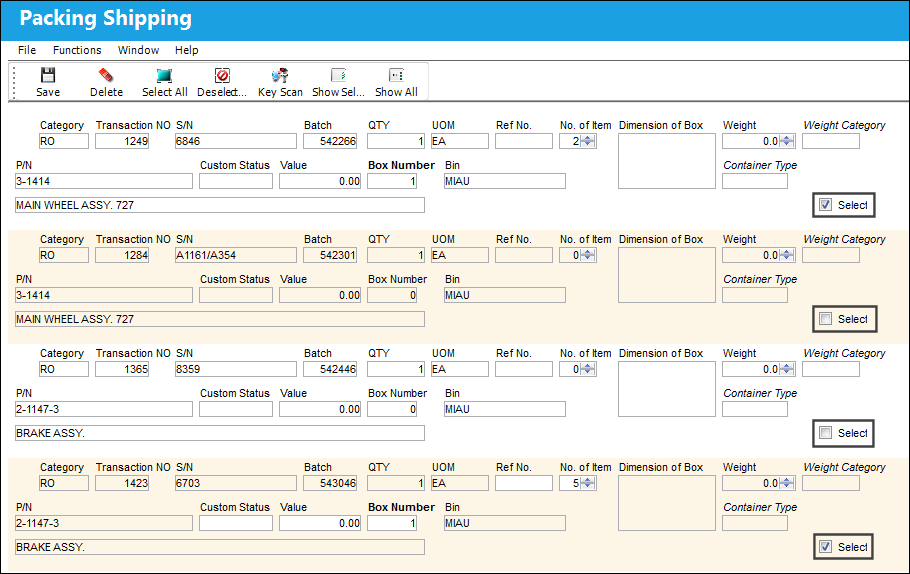
Task: Click the Show All toolbar icon
Action: 396,75
